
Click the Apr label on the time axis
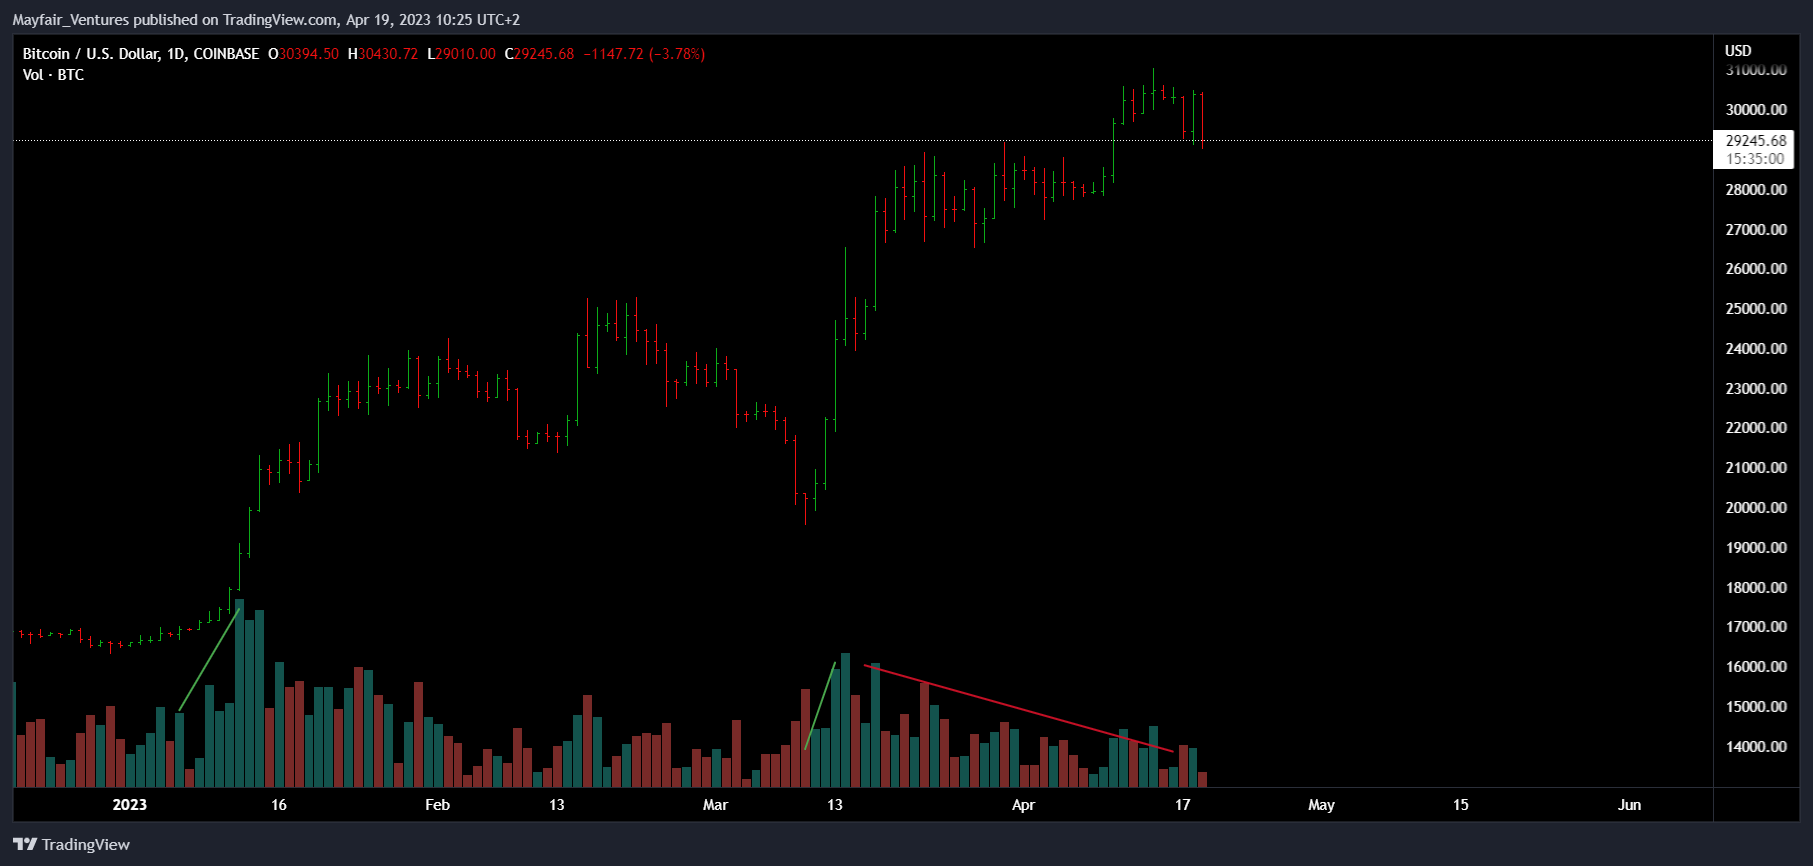1023,805
